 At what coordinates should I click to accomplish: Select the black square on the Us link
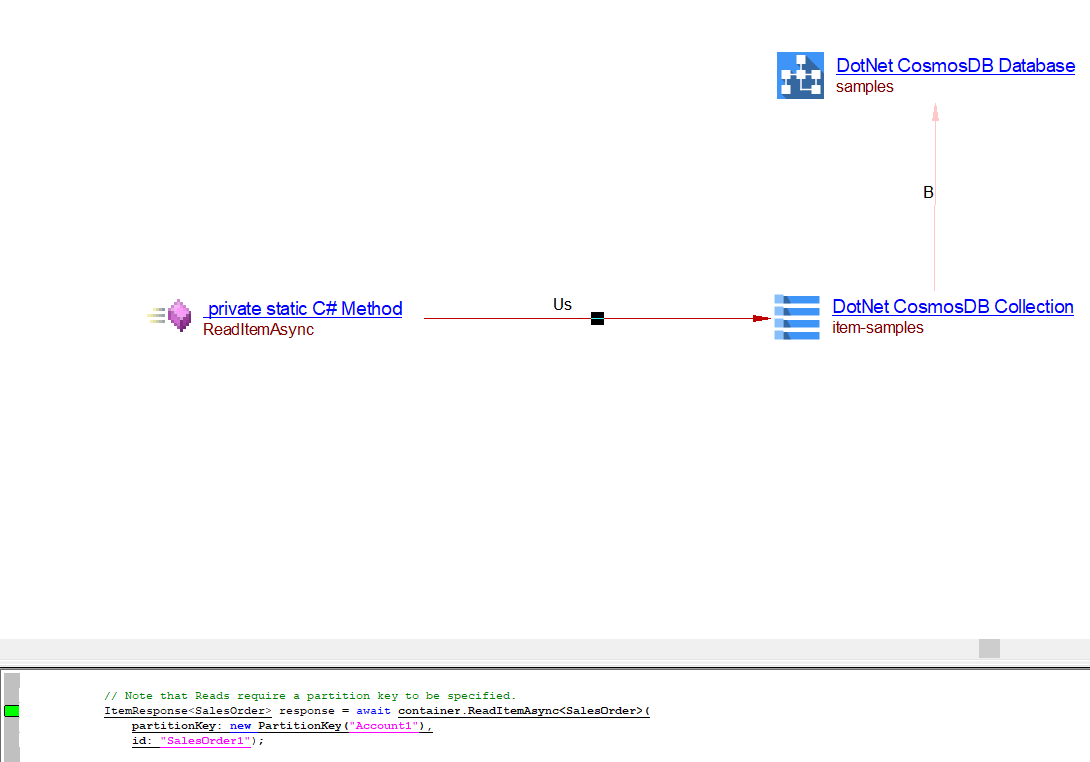point(597,319)
